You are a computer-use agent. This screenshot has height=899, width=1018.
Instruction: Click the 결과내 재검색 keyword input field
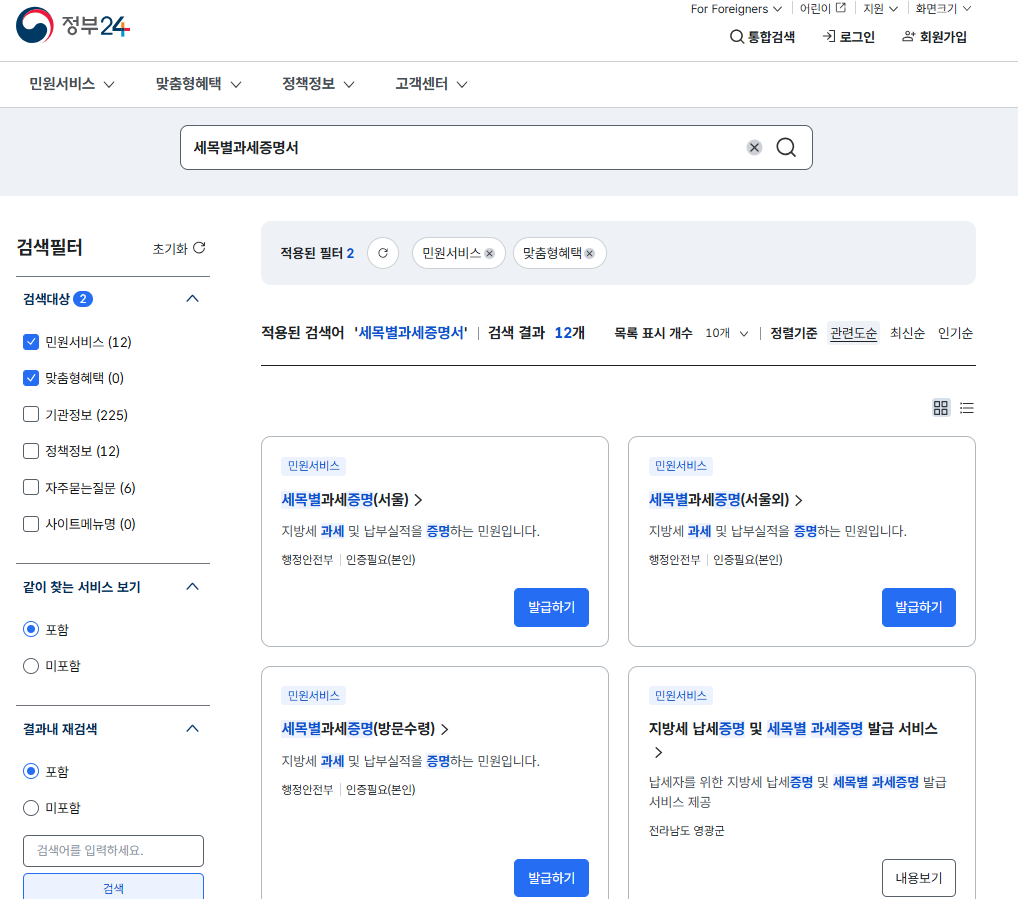(x=113, y=851)
